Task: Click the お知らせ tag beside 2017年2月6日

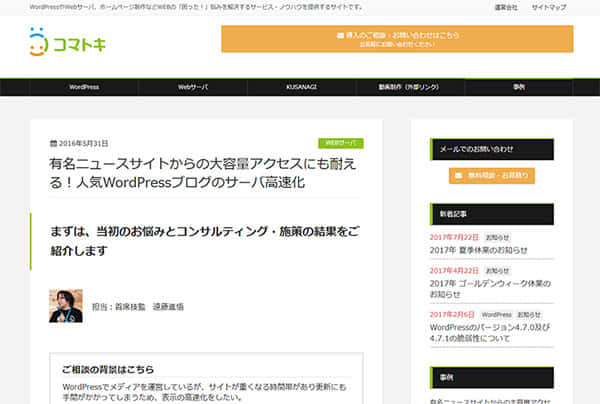Action: click(529, 315)
